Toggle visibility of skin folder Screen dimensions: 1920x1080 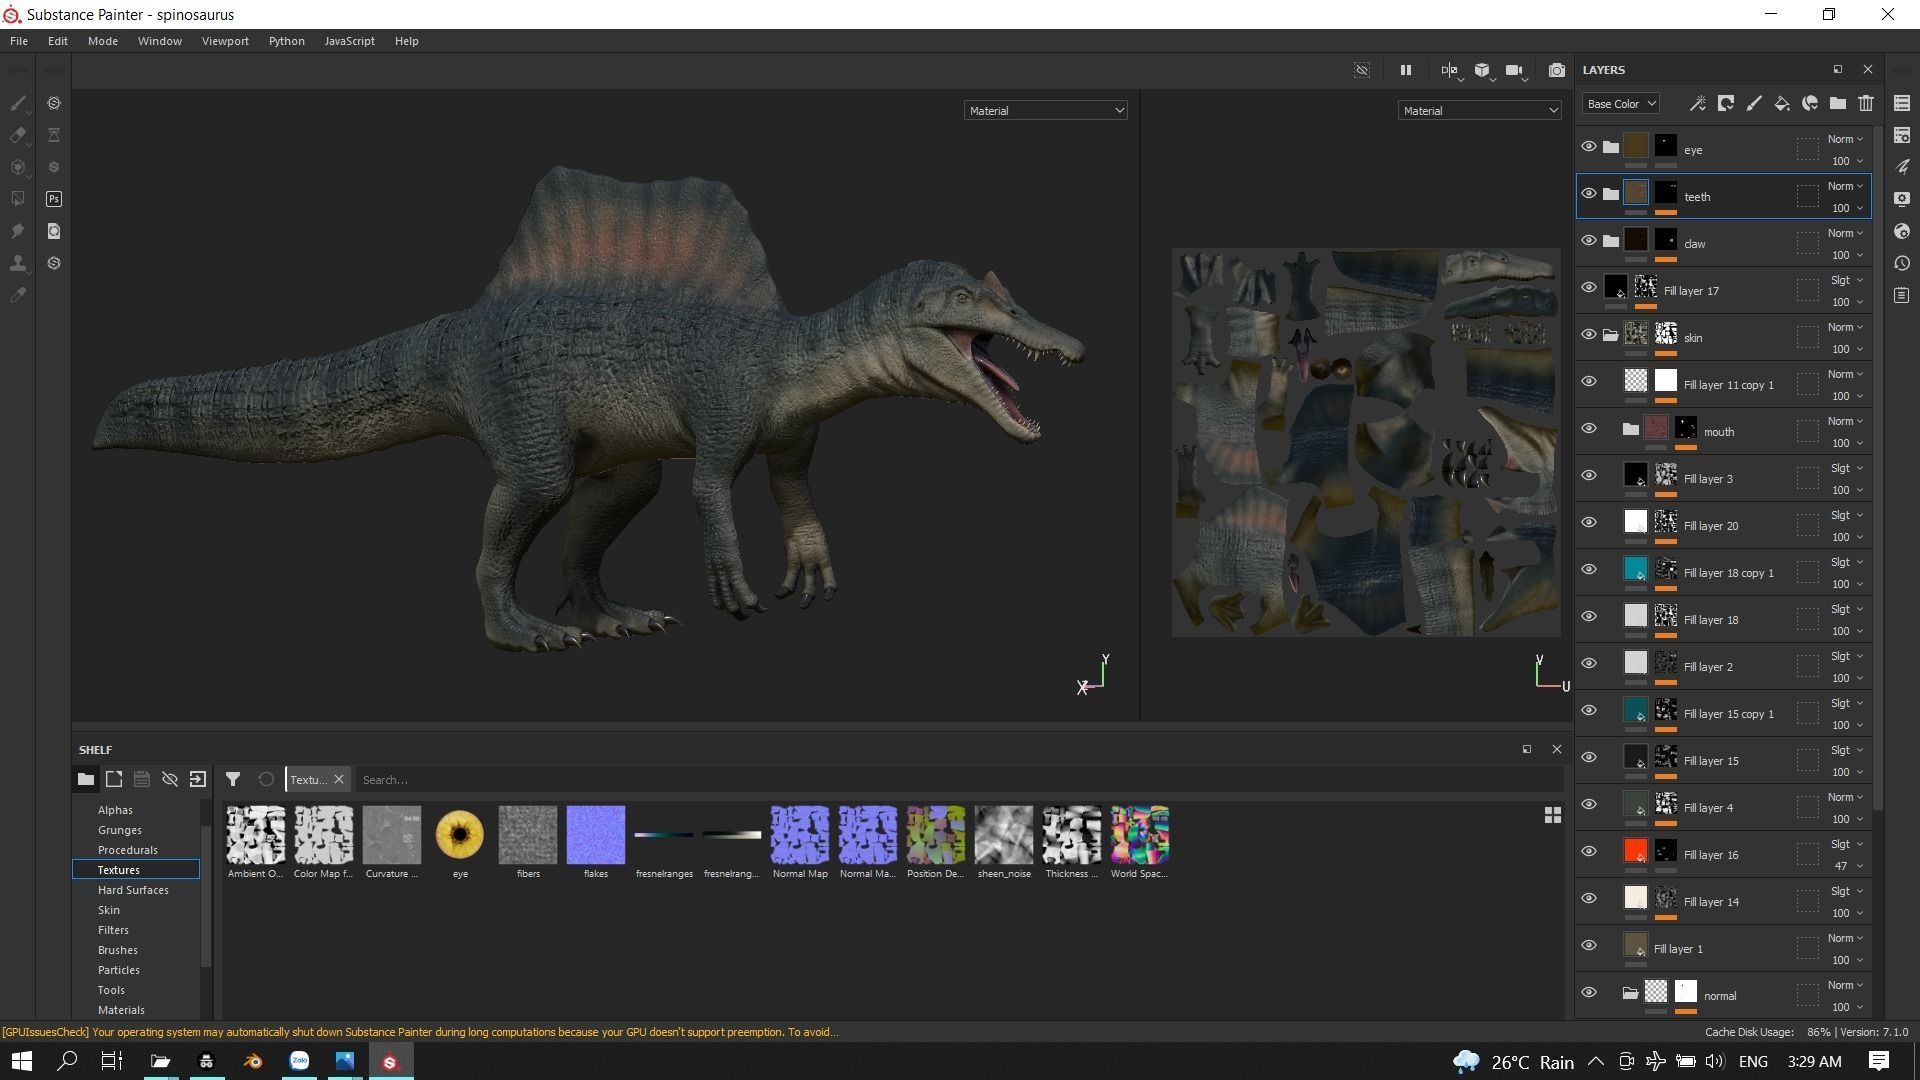[x=1588, y=334]
